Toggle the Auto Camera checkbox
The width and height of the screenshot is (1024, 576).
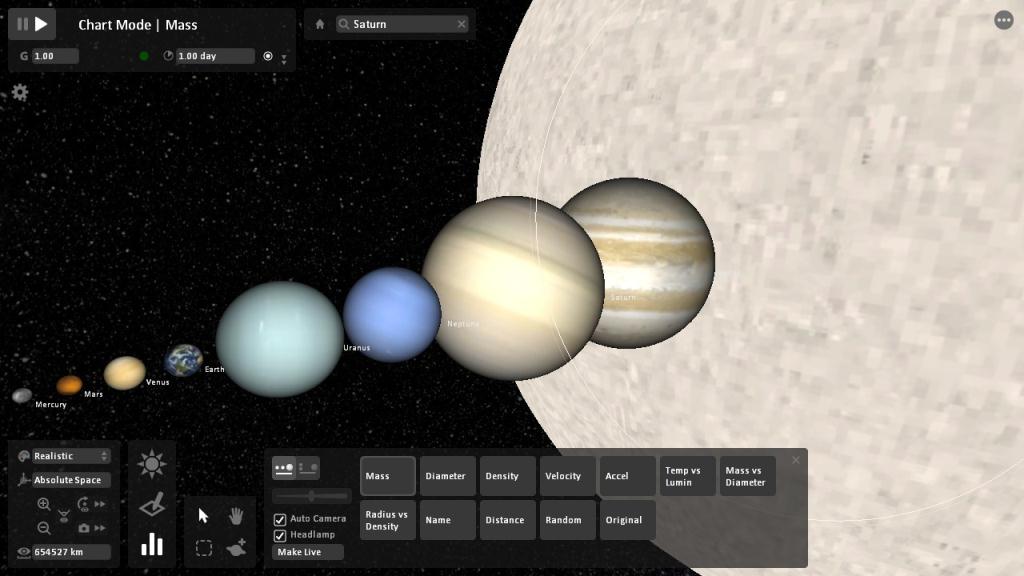click(280, 519)
